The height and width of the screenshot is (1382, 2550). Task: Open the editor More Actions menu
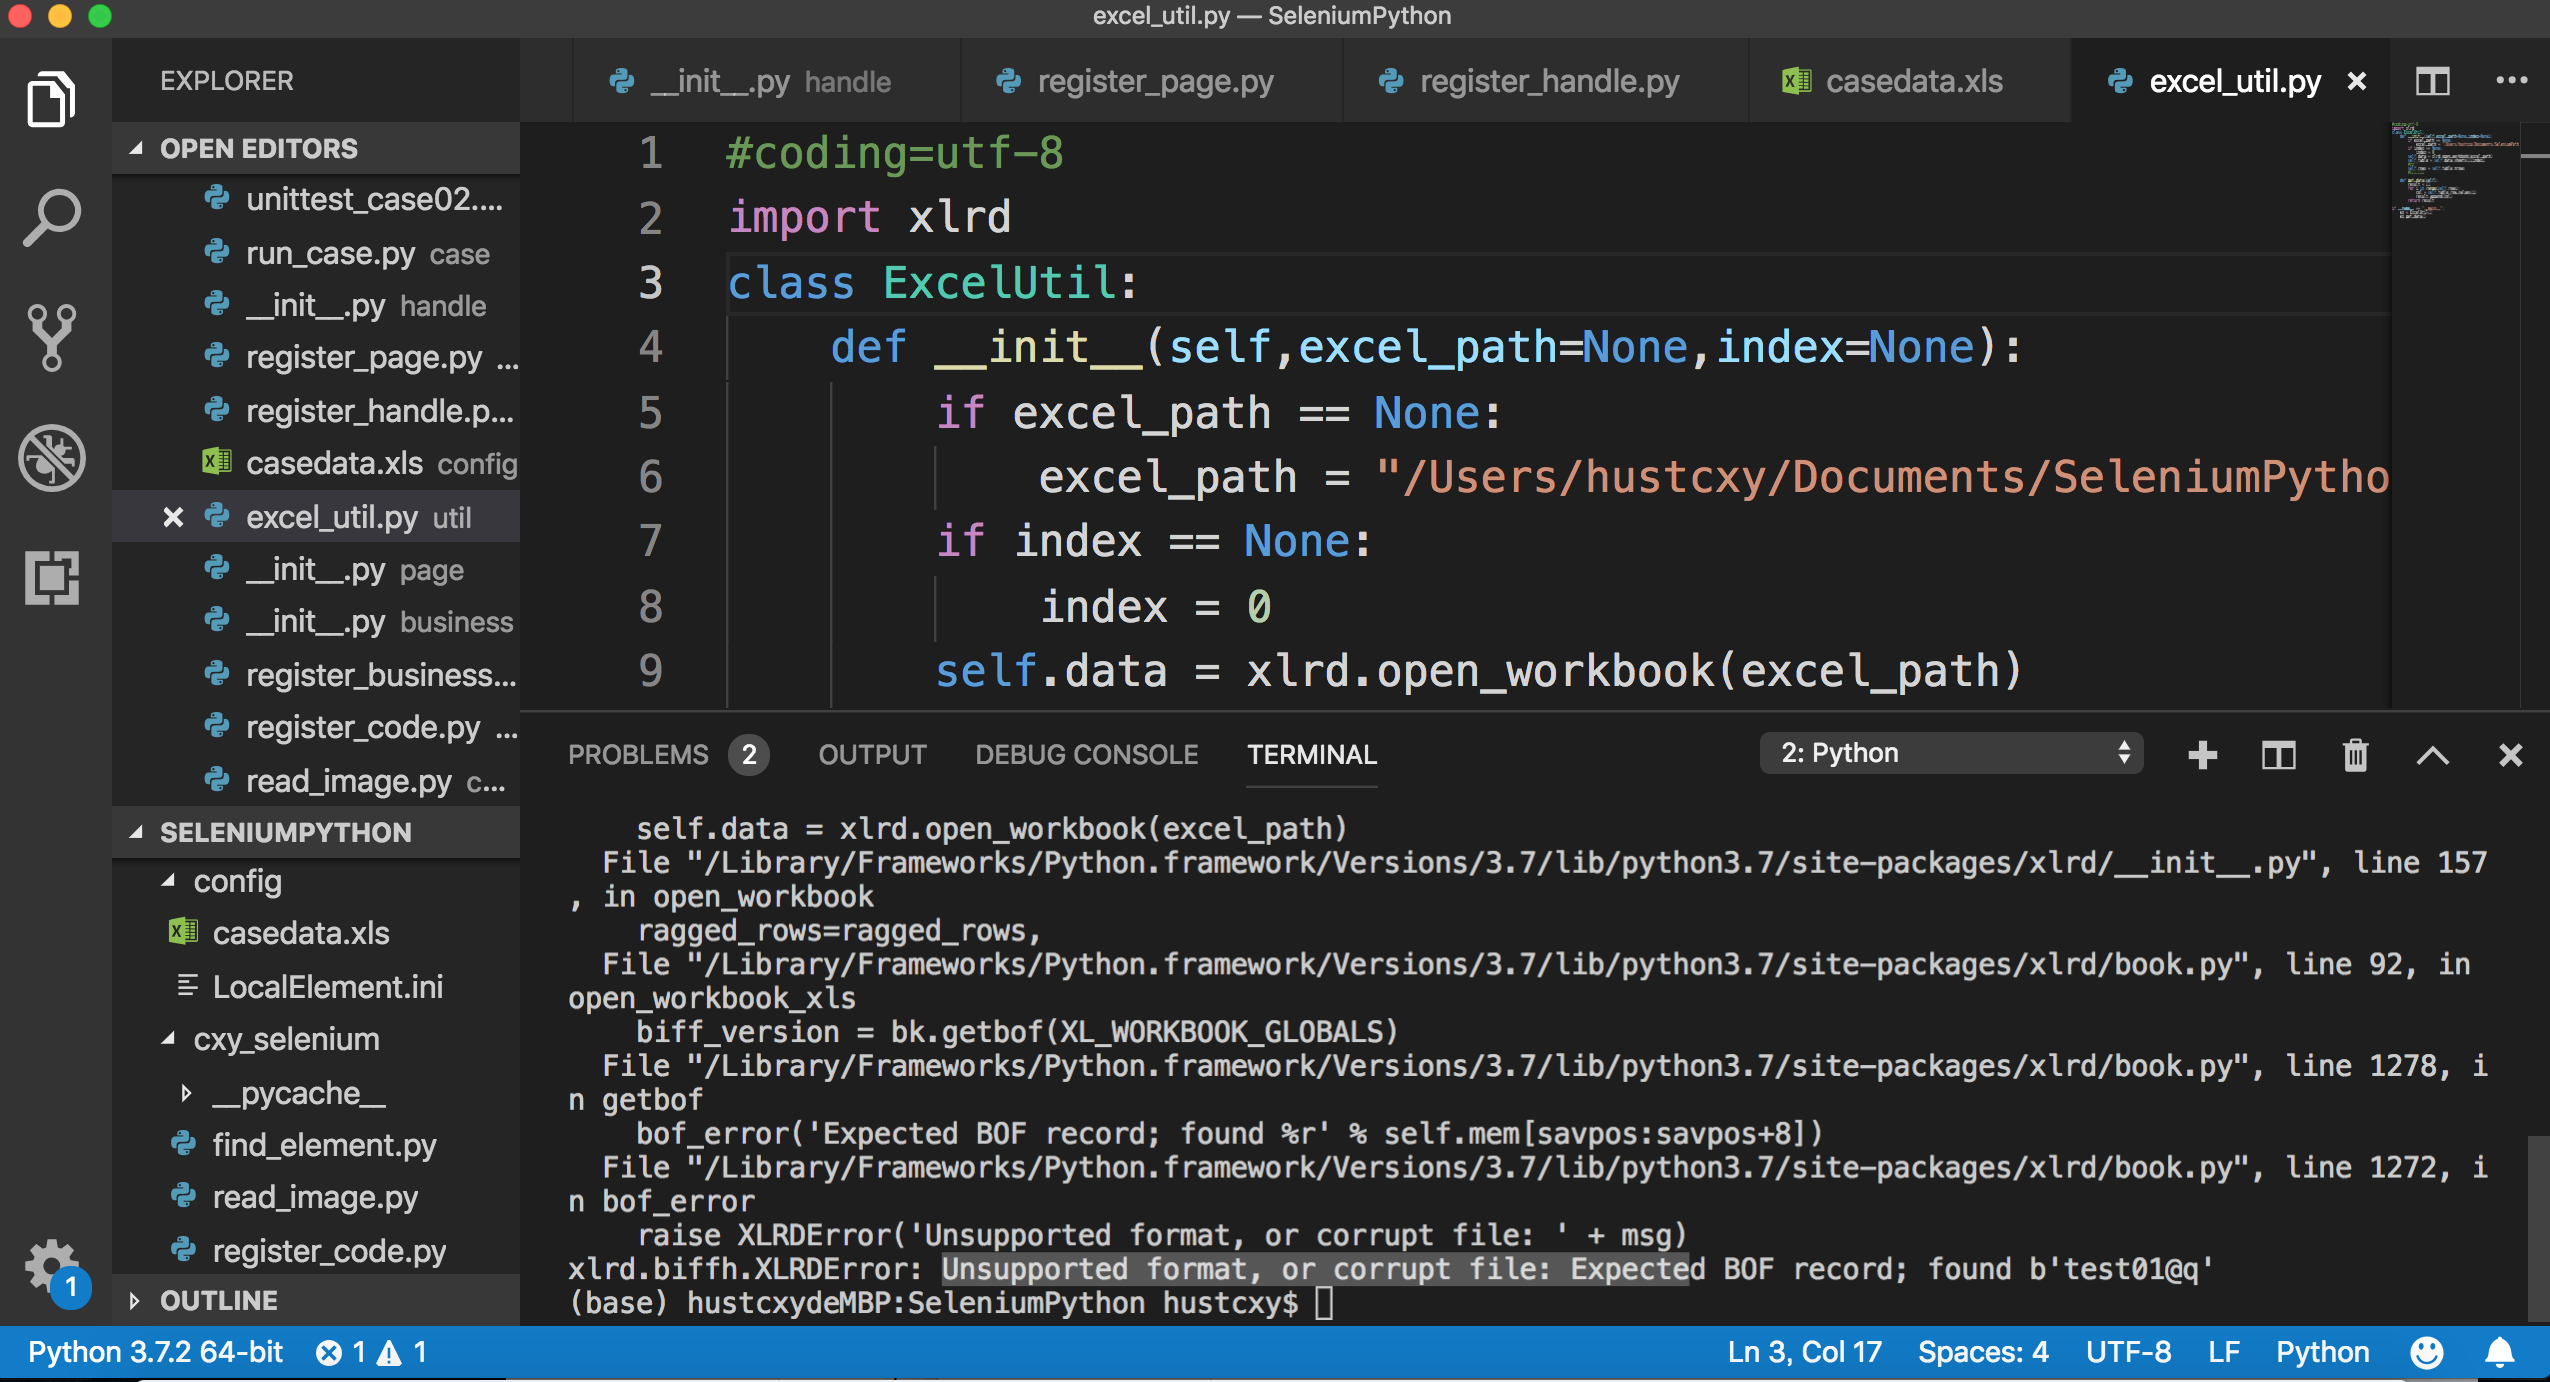[x=2511, y=81]
